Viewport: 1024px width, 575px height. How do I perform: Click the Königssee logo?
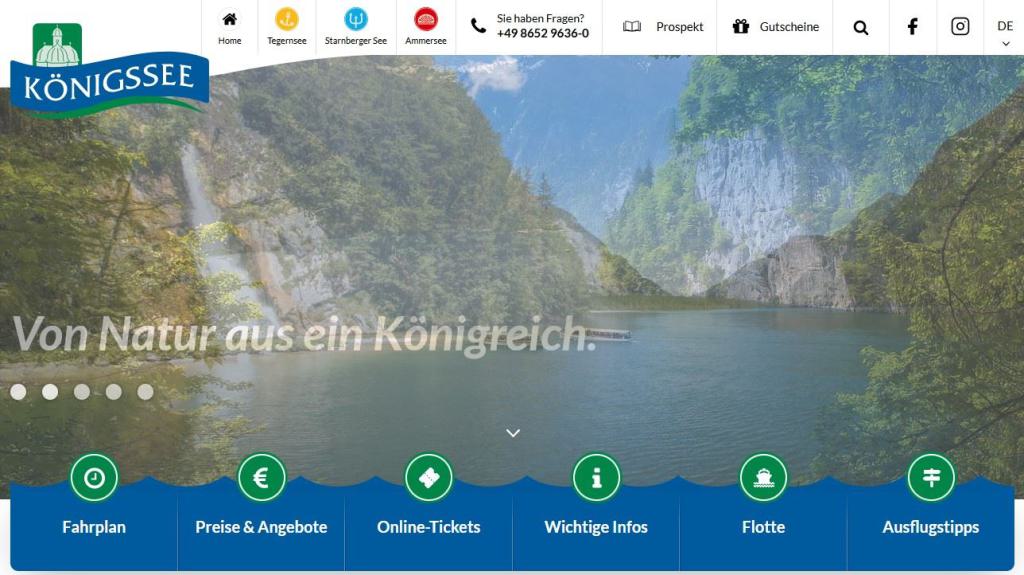[x=109, y=70]
